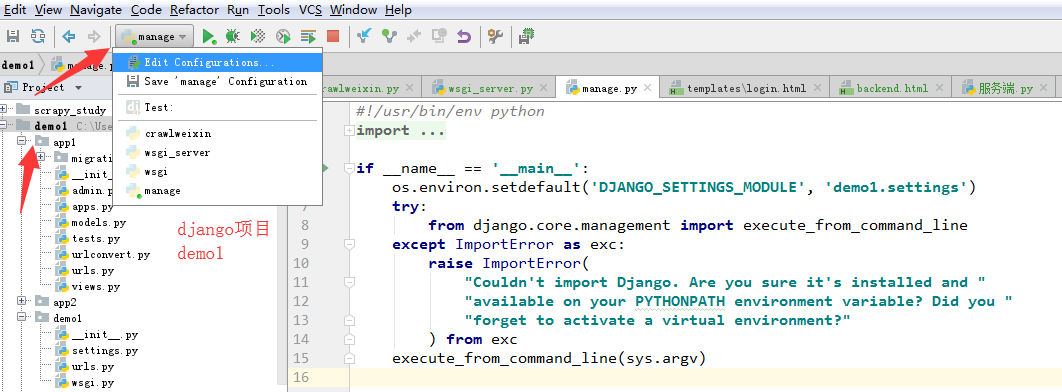
Task: Click the demo1 breadcrumb
Action: 18,66
